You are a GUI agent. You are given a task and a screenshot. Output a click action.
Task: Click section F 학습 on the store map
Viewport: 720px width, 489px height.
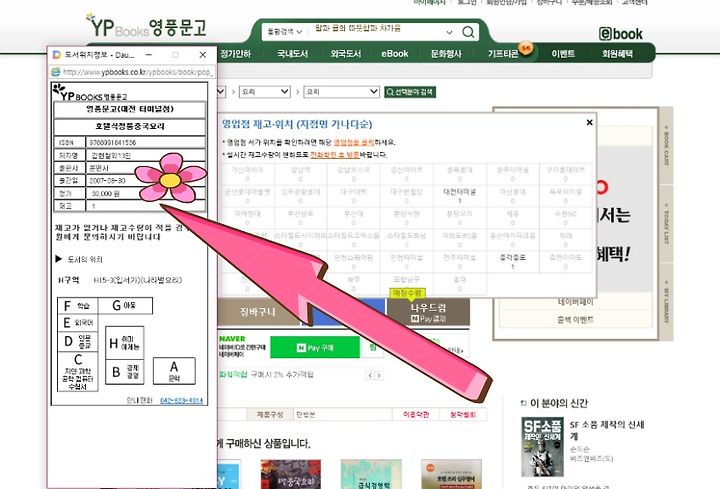click(x=77, y=306)
